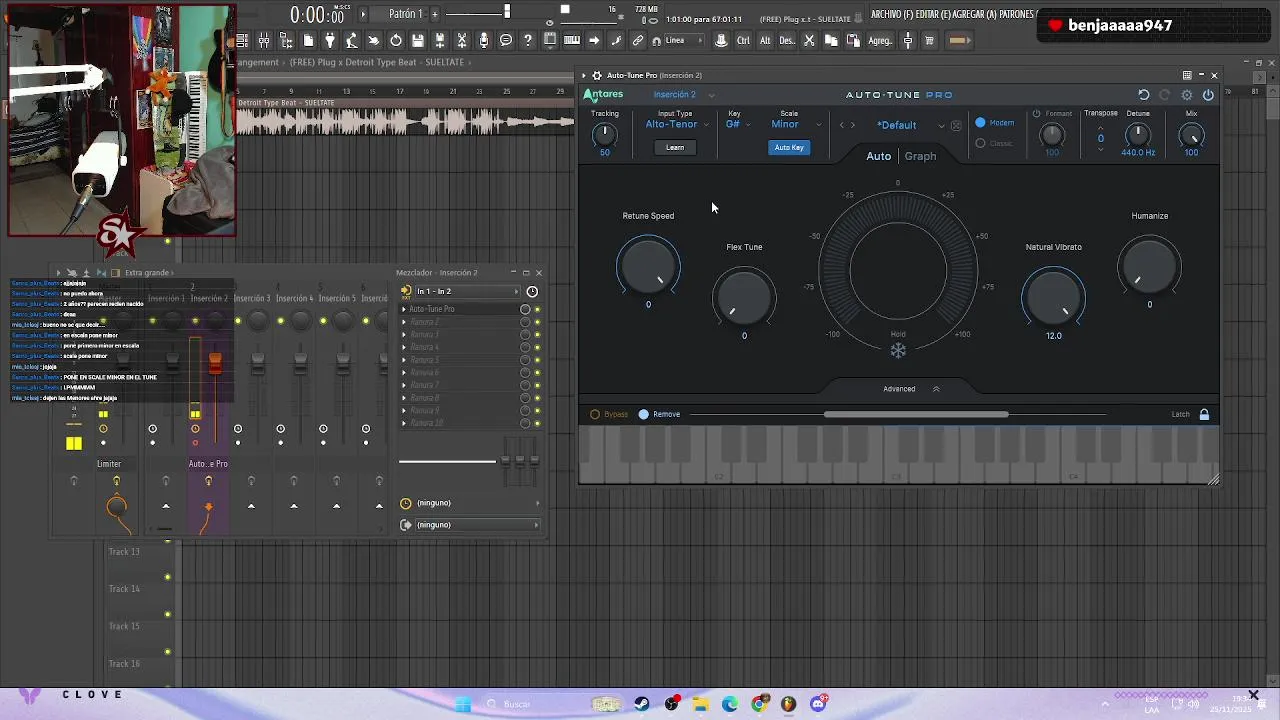Screen dimensions: 1280x720
Task: Click the speech bubble comment icon
Action: [x=506, y=41]
